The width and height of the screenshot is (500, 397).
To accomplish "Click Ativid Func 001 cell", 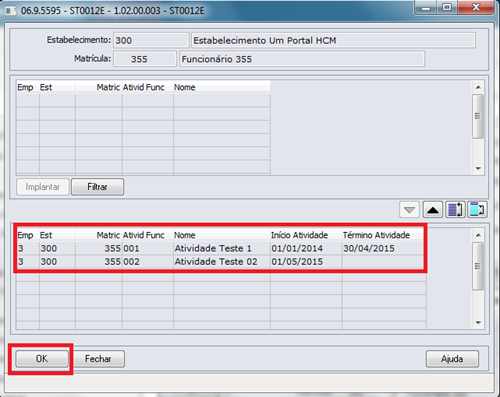I will click(x=148, y=248).
